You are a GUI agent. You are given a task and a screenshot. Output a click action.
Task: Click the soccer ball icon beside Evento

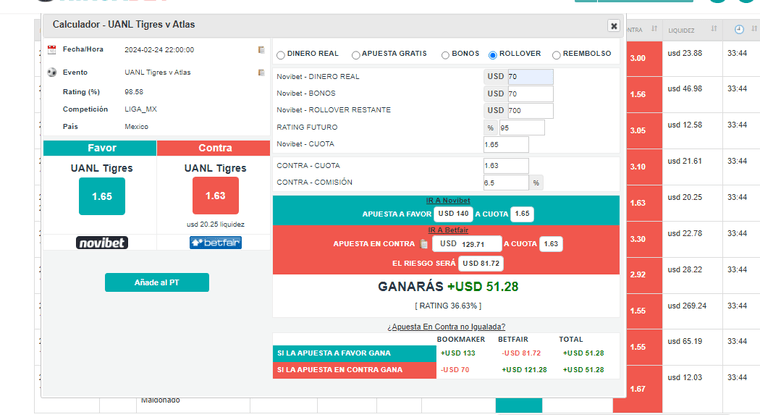click(x=52, y=72)
